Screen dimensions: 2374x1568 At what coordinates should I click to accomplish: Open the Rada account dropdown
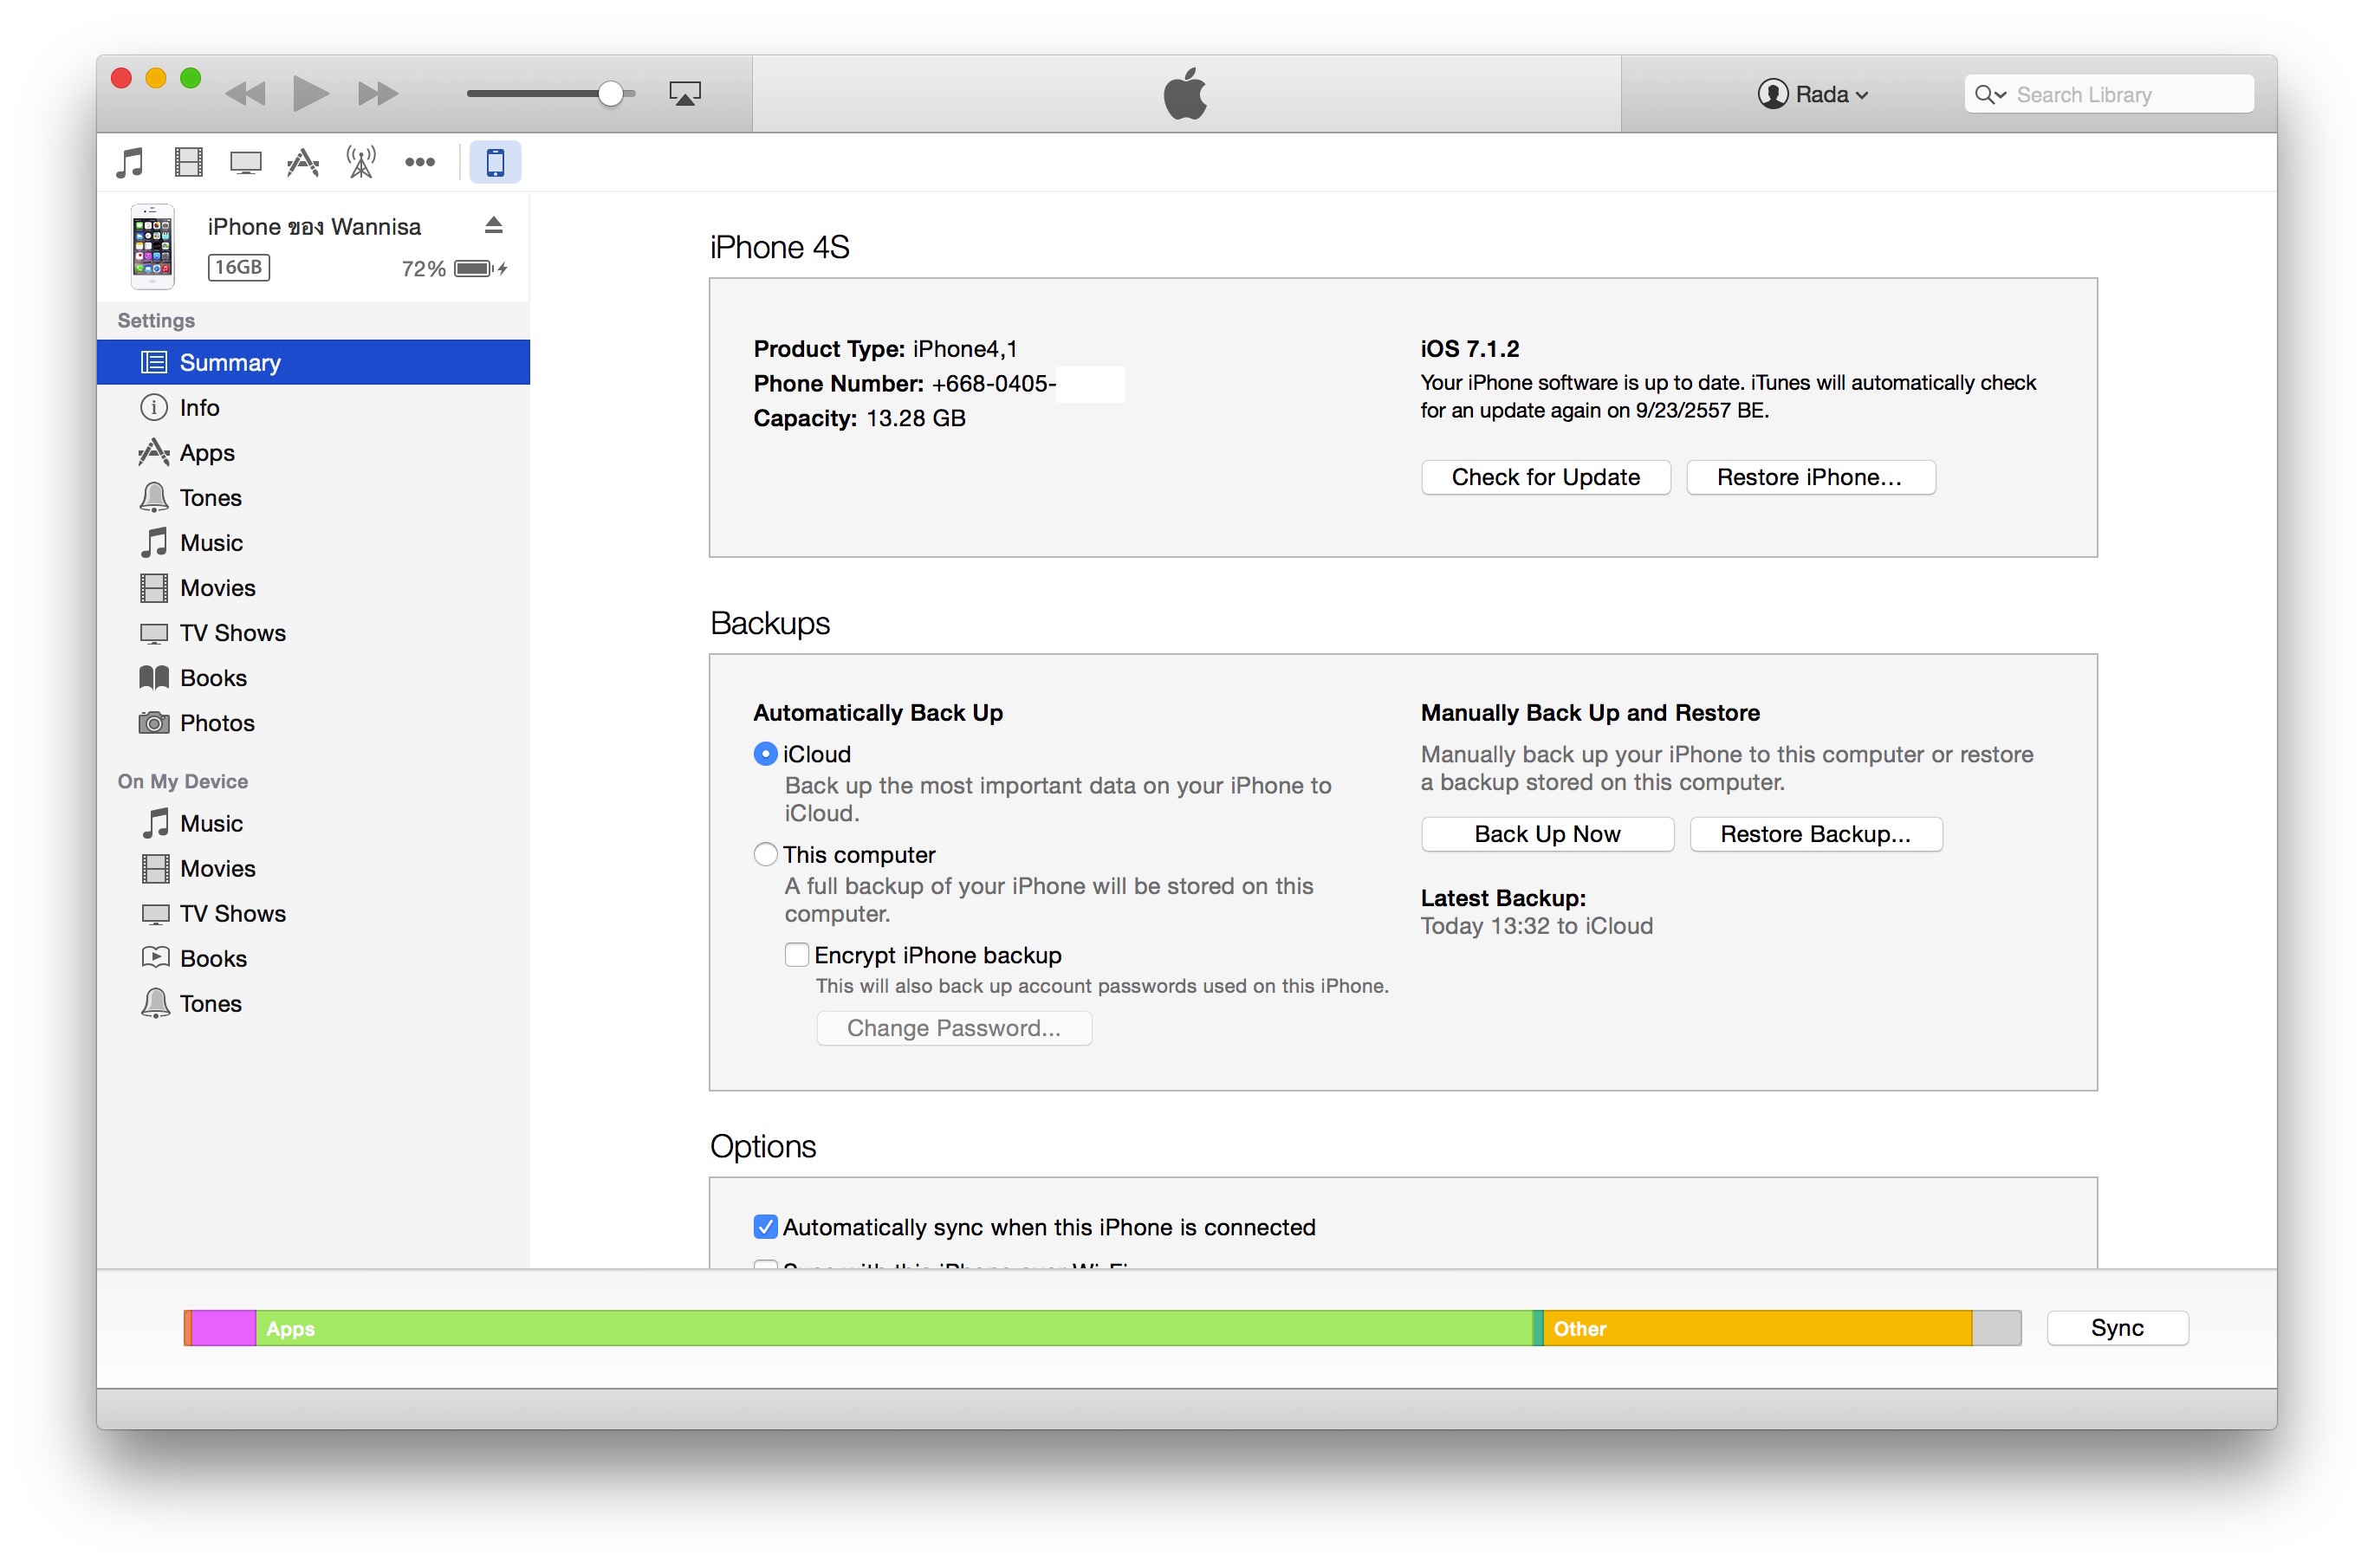[x=1814, y=93]
